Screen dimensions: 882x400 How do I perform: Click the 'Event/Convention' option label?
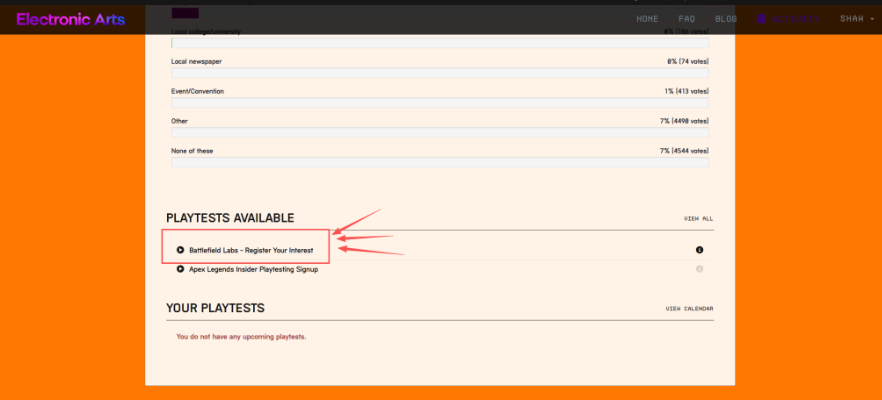pos(198,91)
